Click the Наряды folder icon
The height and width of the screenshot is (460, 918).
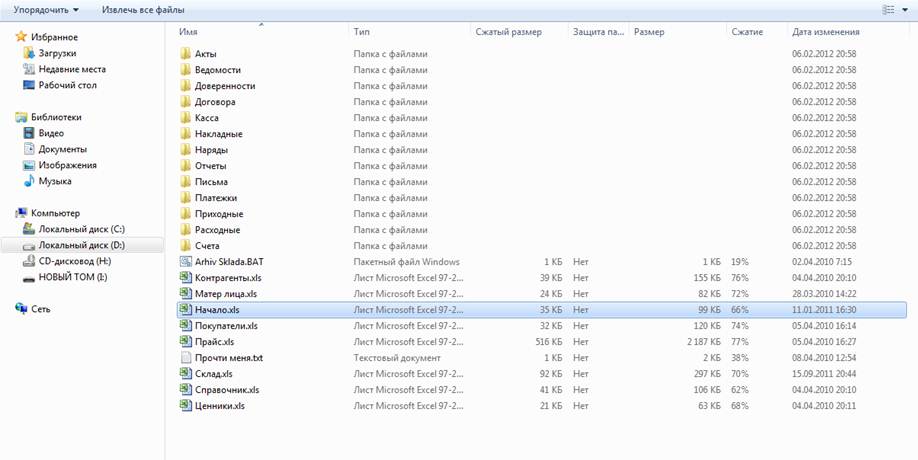186,150
